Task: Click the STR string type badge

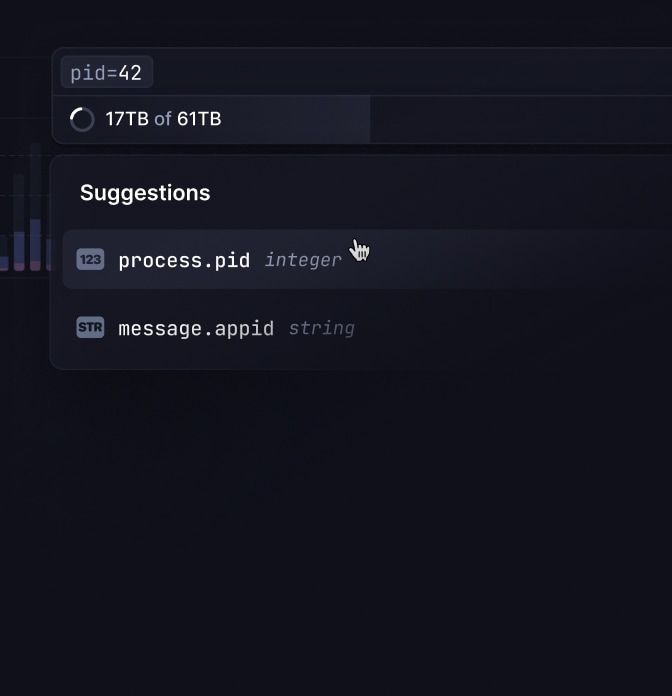Action: [x=90, y=327]
